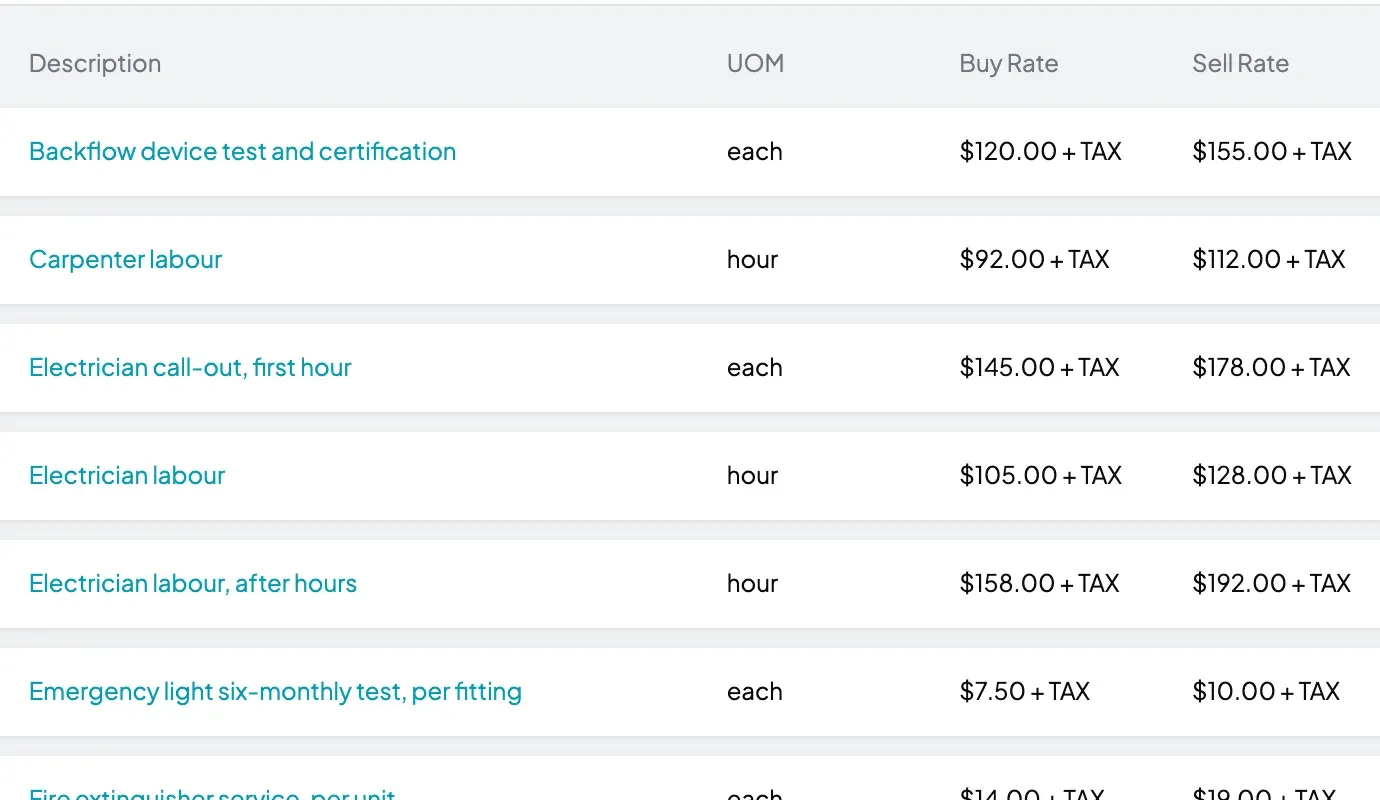Screen dimensions: 1380x800
Task: Select the $155.00 + TAX sell rate
Action: 1272,151
